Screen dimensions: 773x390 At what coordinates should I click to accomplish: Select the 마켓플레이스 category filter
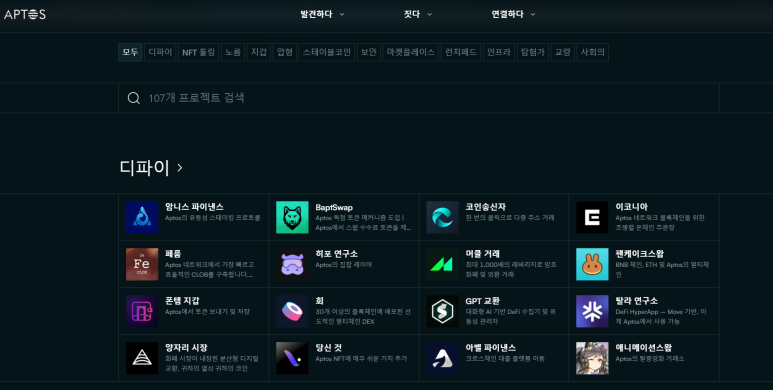(411, 52)
